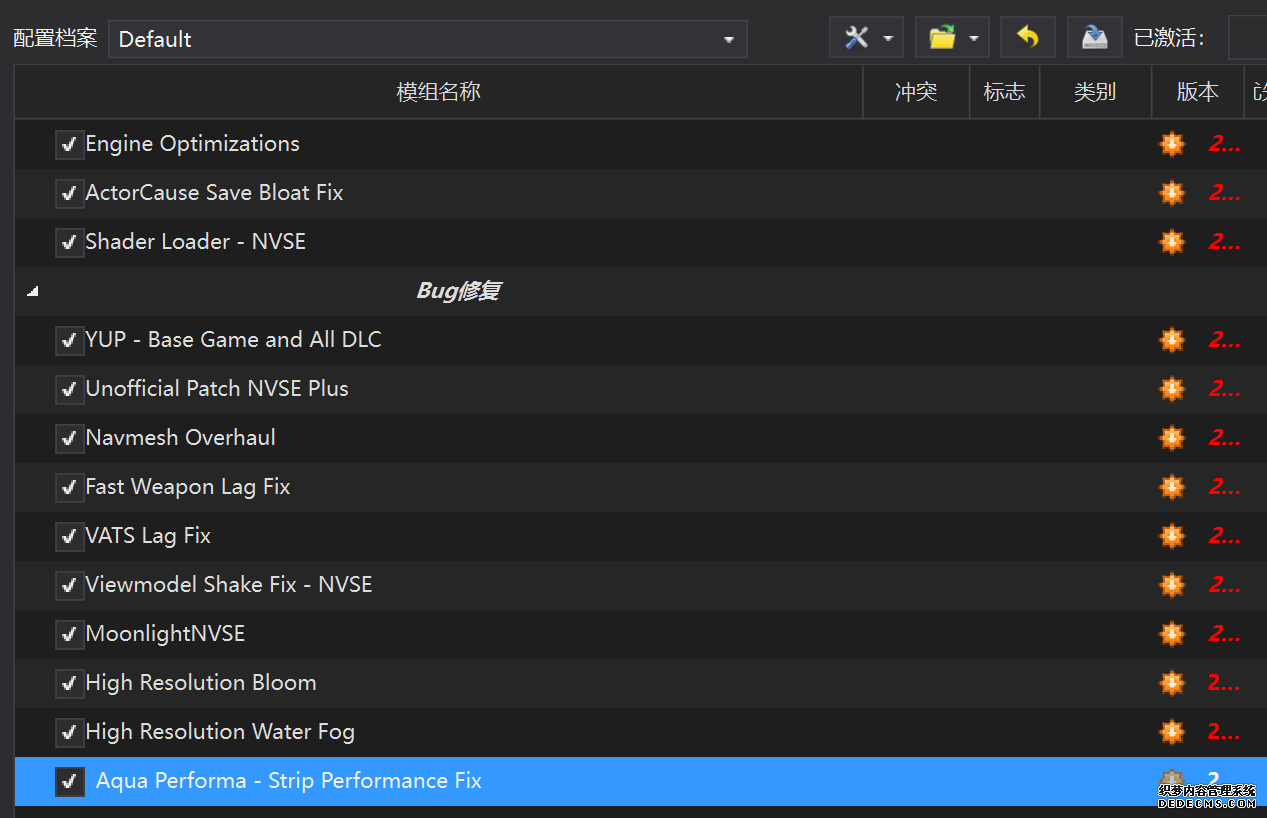Click the open folder icon in toolbar

pos(942,38)
